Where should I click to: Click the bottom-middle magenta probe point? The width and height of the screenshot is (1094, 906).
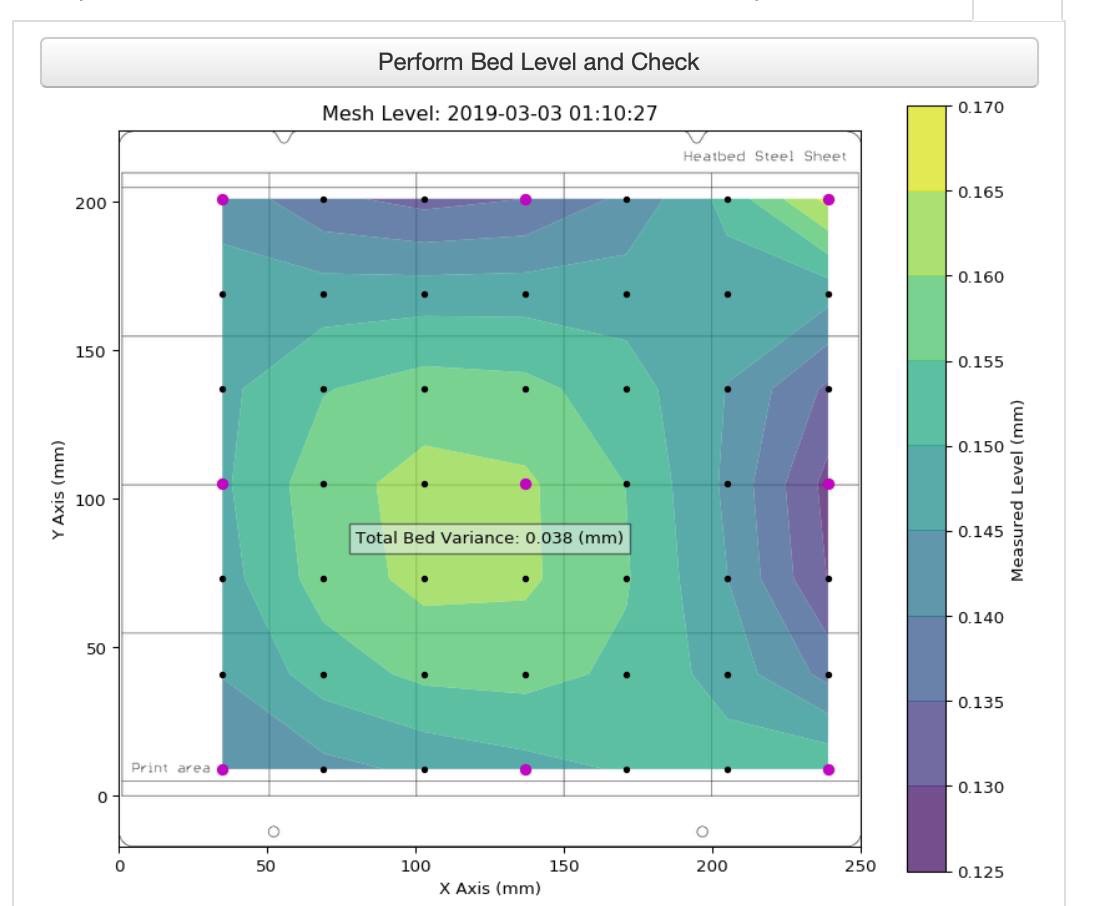[525, 770]
